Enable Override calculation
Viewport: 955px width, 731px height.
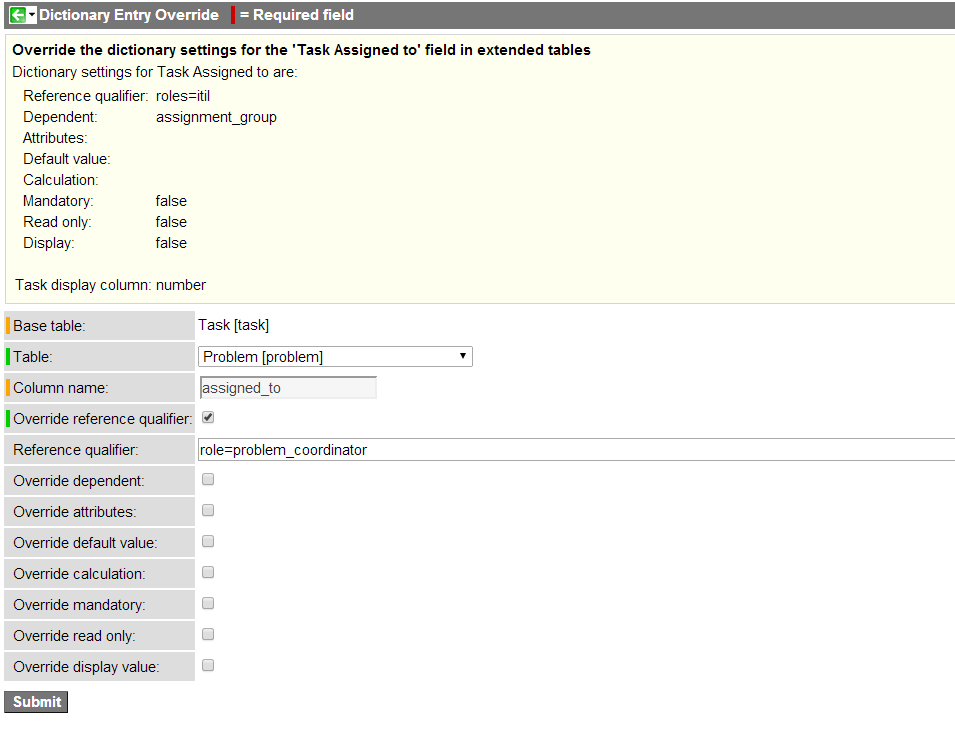click(x=206, y=572)
